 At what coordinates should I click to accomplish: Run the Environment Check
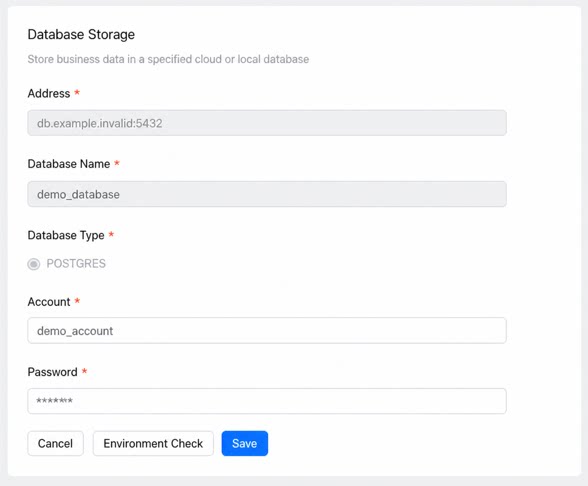pyautogui.click(x=153, y=444)
